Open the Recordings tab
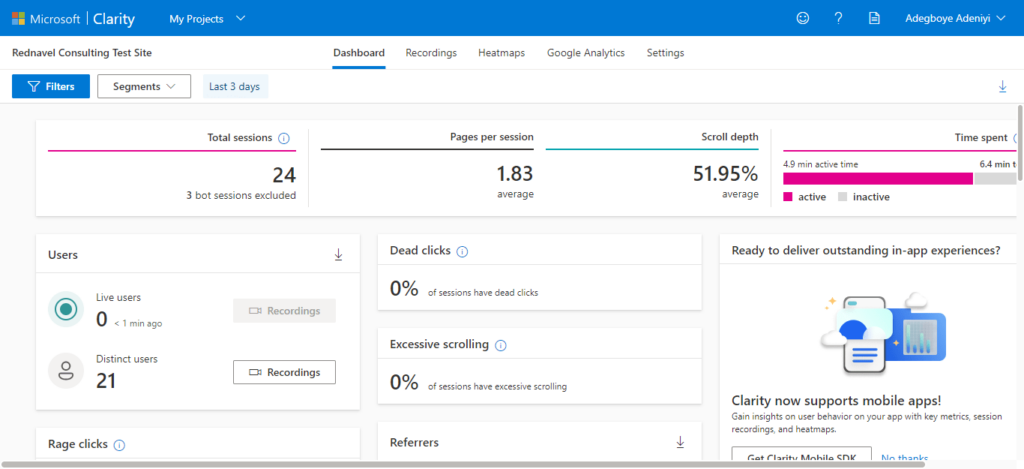Viewport: 1024px width, 469px height. point(431,53)
